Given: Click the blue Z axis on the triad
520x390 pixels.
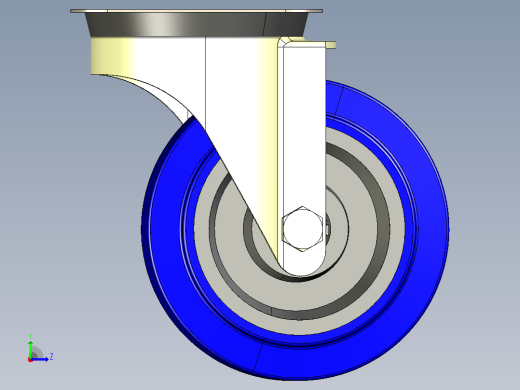Looking at the screenshot, I should (x=40, y=359).
